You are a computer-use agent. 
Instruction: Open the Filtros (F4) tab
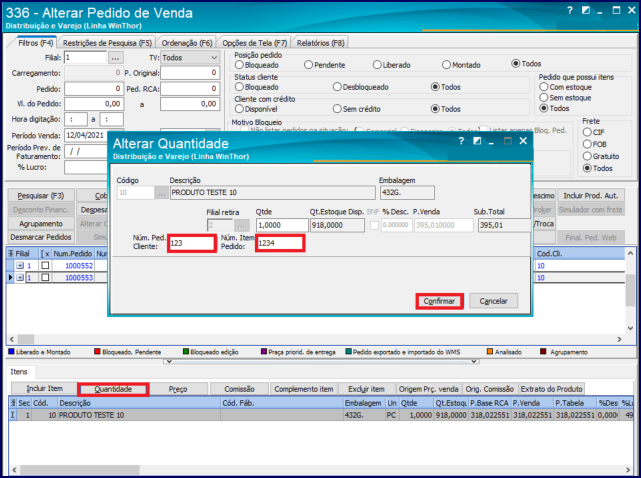[36, 43]
